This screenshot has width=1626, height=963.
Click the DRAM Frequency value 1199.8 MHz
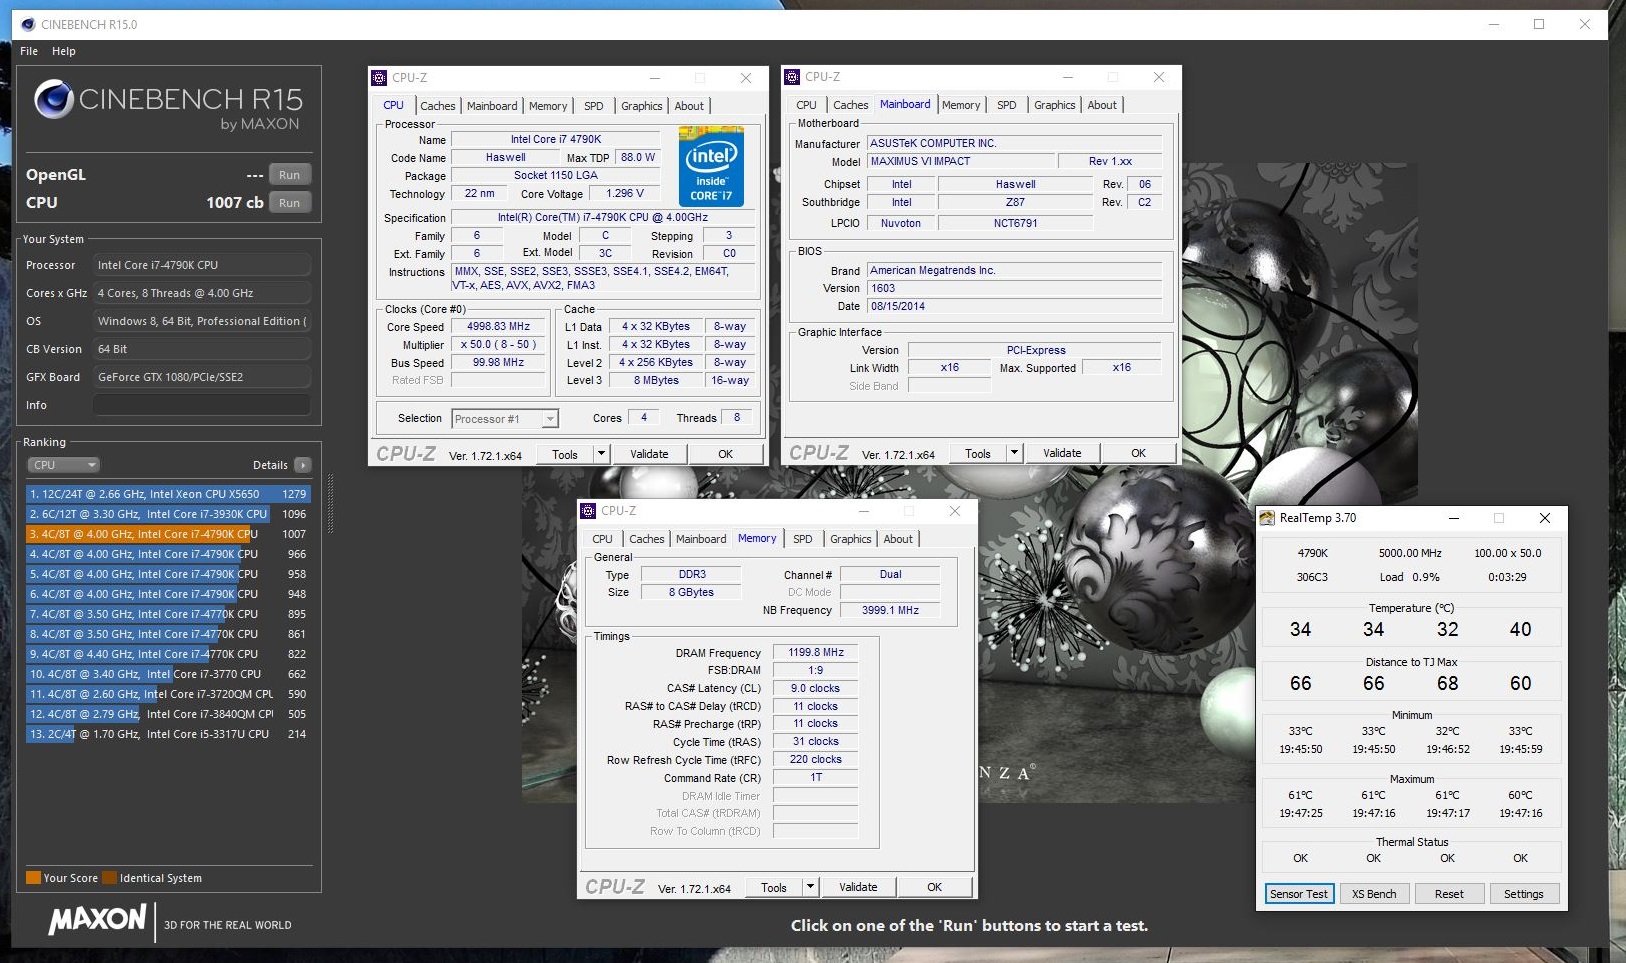816,652
